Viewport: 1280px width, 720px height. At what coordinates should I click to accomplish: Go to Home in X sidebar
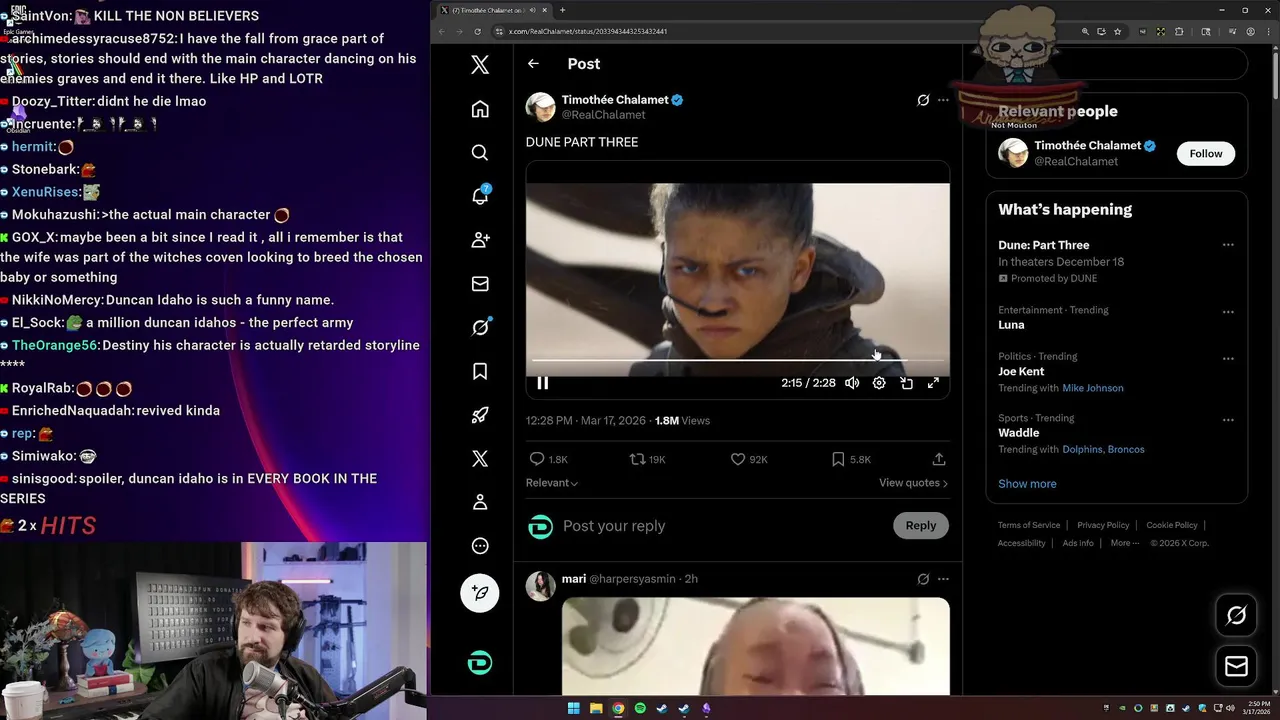coord(480,109)
